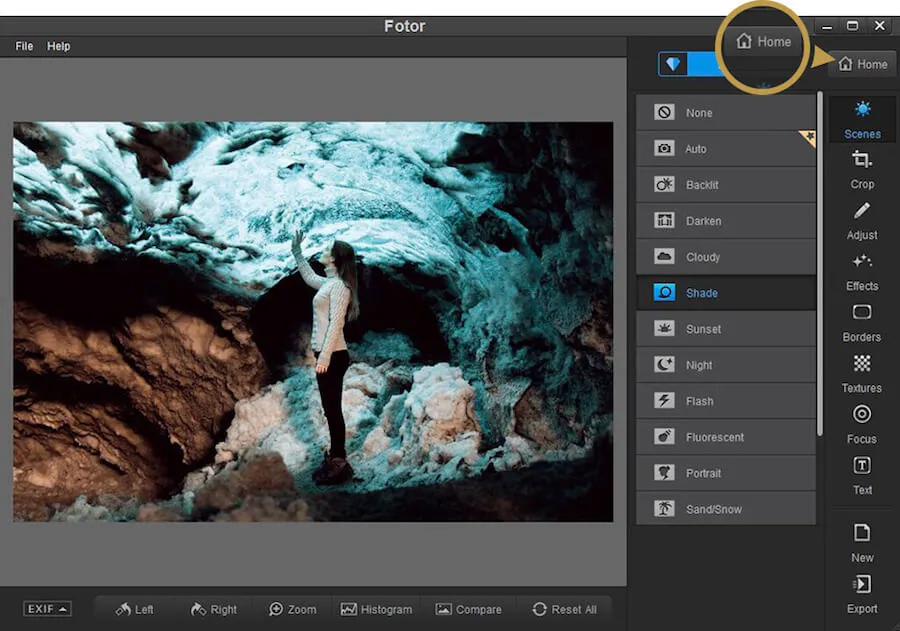
Task: Open the Text tool
Action: 861,477
